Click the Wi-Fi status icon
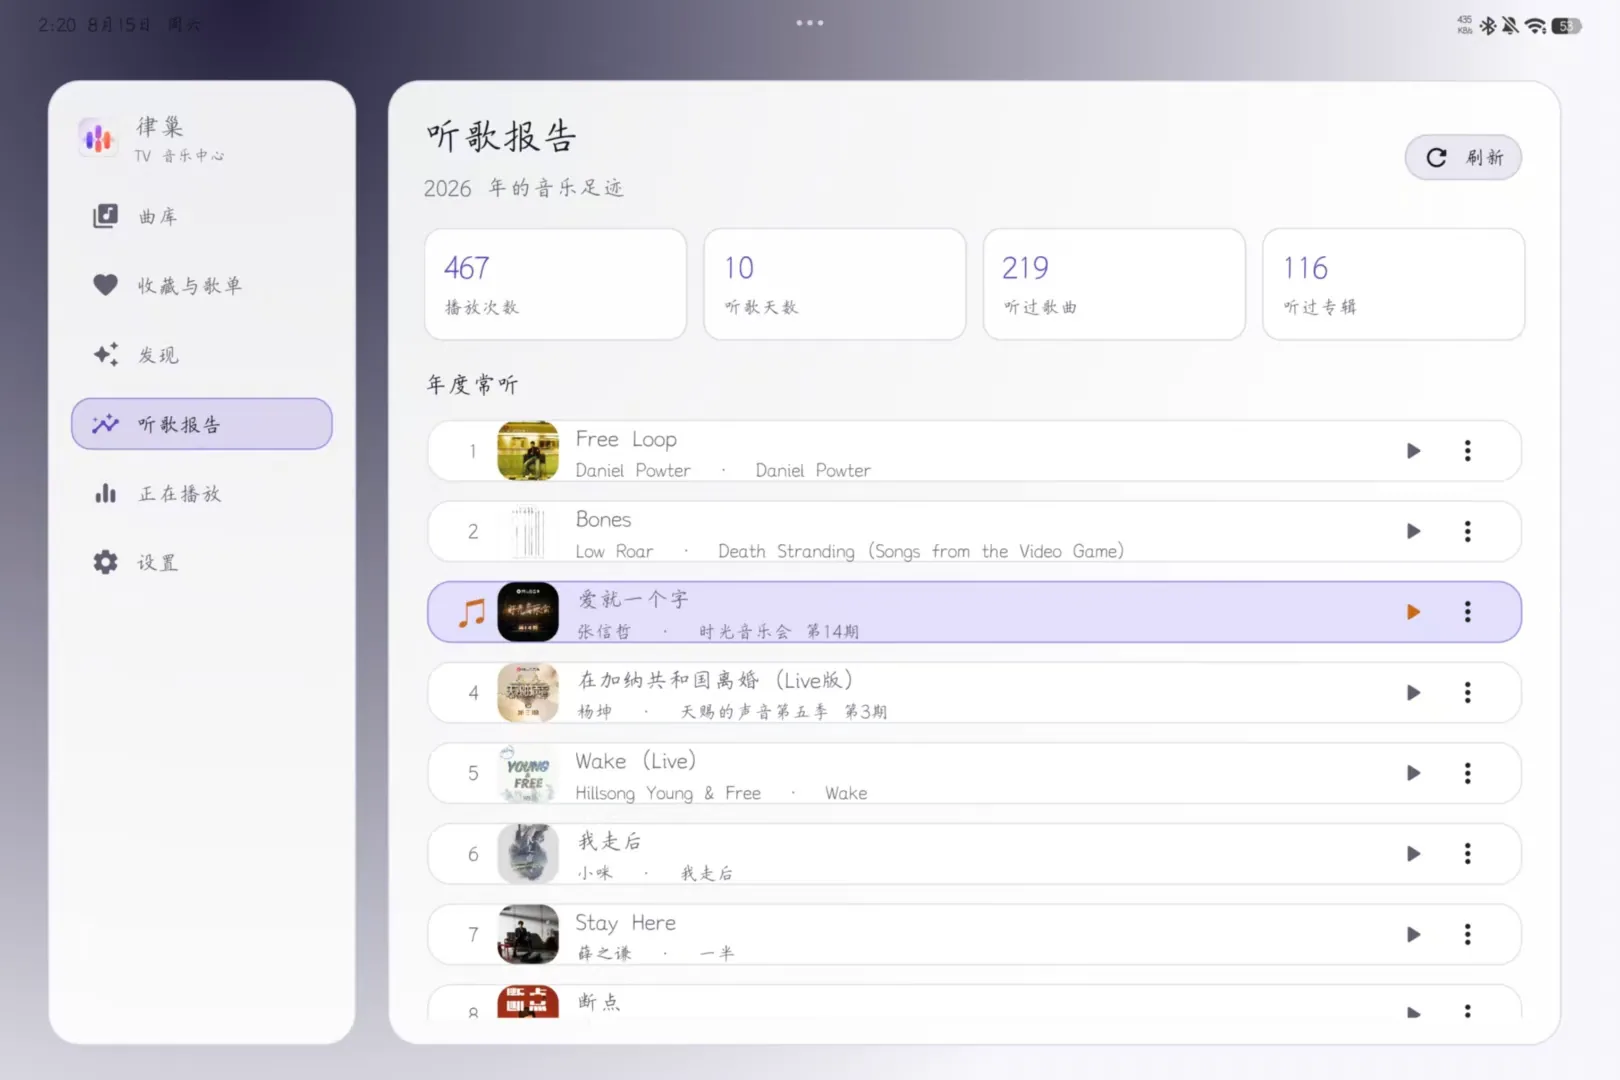The image size is (1620, 1080). coord(1535,26)
